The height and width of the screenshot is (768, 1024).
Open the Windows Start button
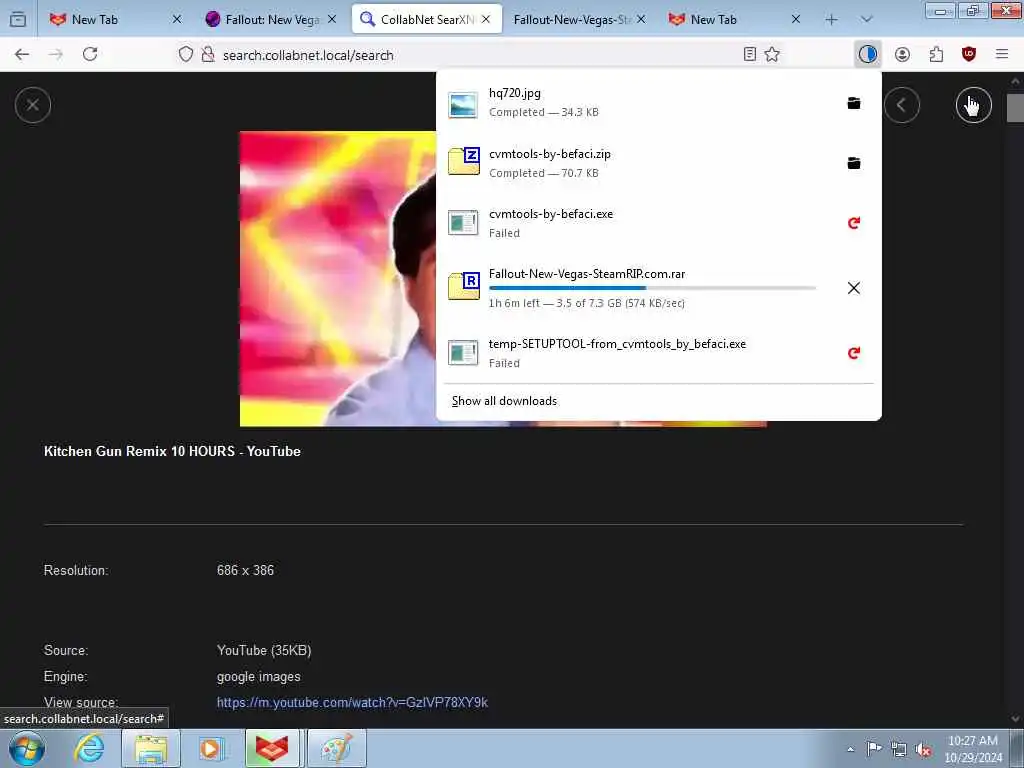(x=26, y=749)
